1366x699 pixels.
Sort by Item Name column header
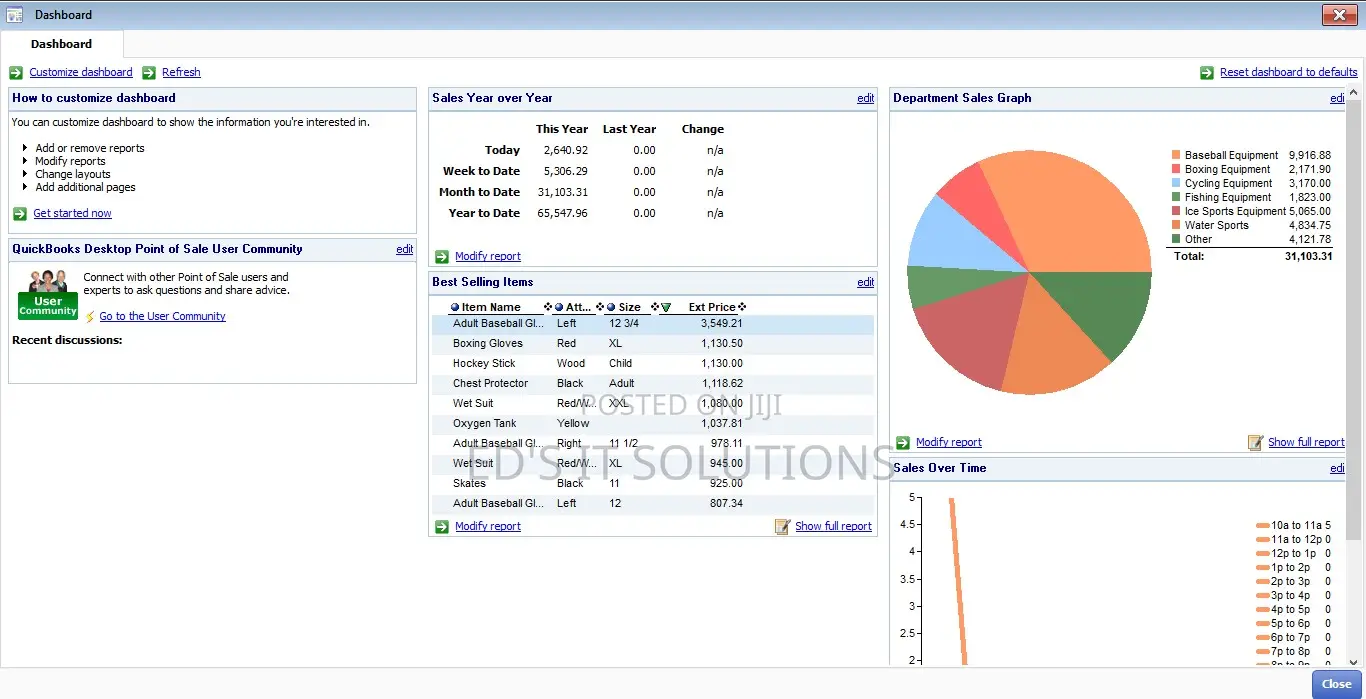pos(491,307)
